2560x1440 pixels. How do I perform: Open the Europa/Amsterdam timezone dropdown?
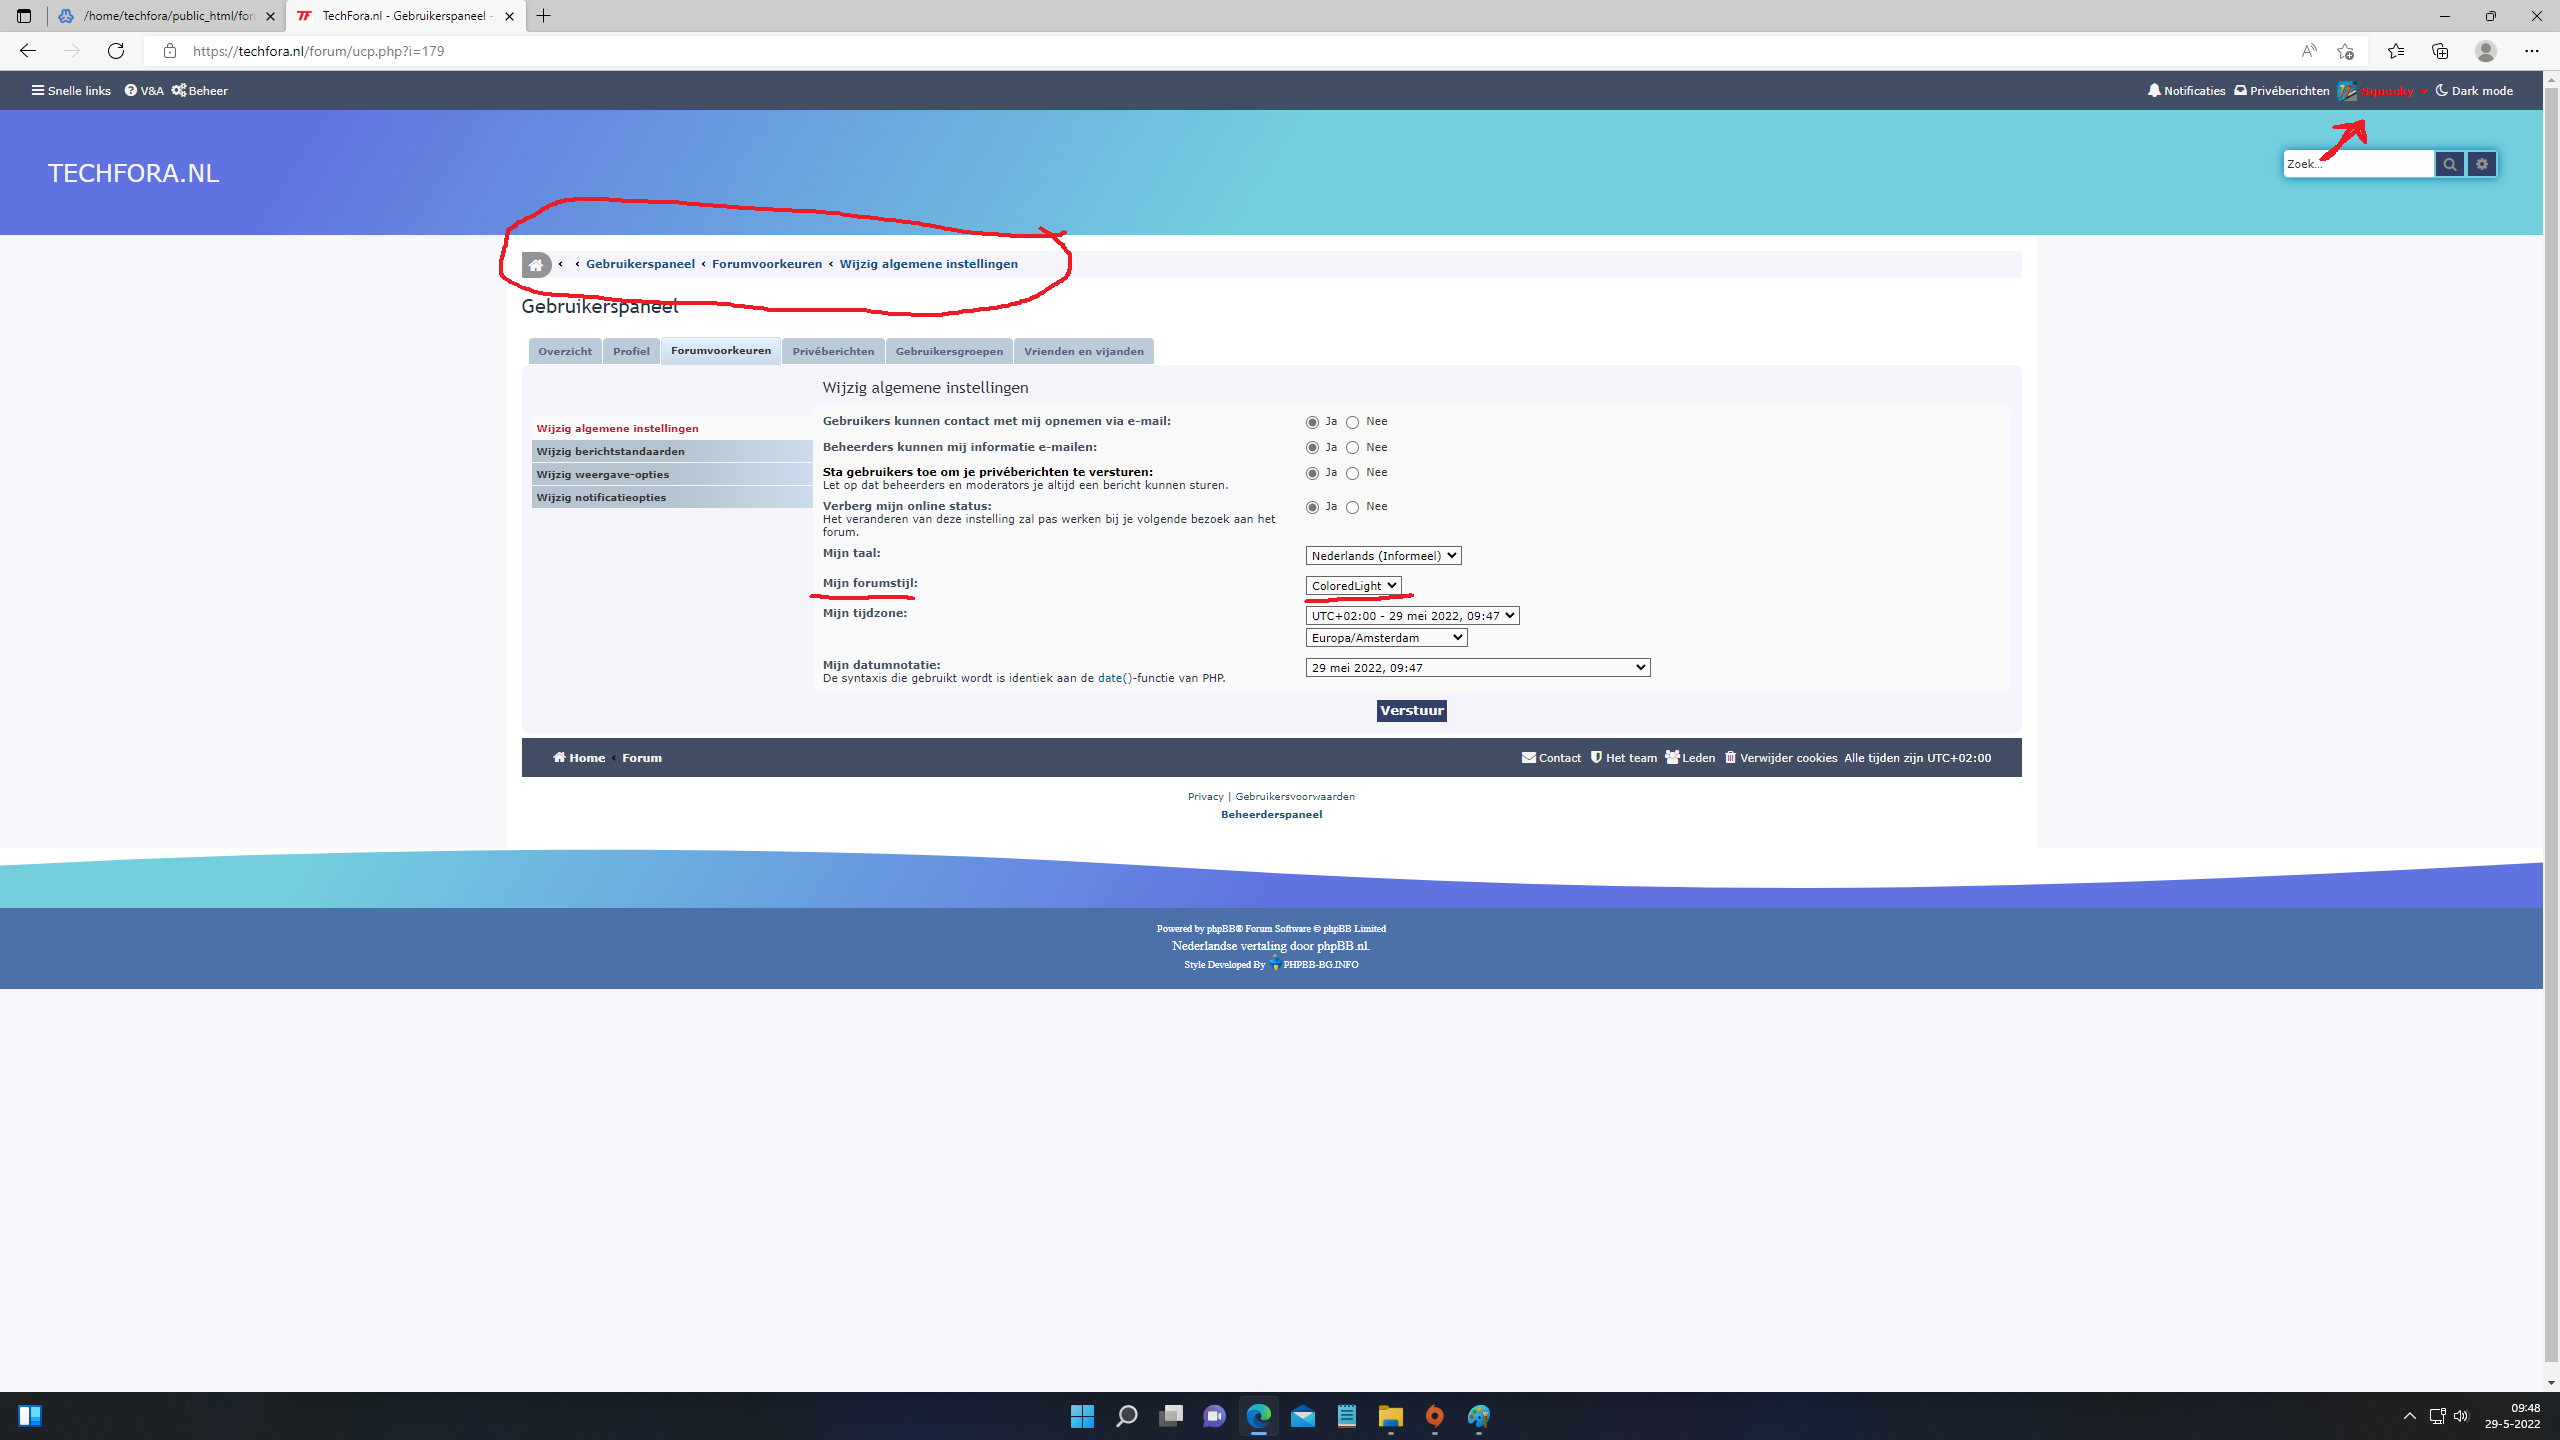click(1386, 638)
